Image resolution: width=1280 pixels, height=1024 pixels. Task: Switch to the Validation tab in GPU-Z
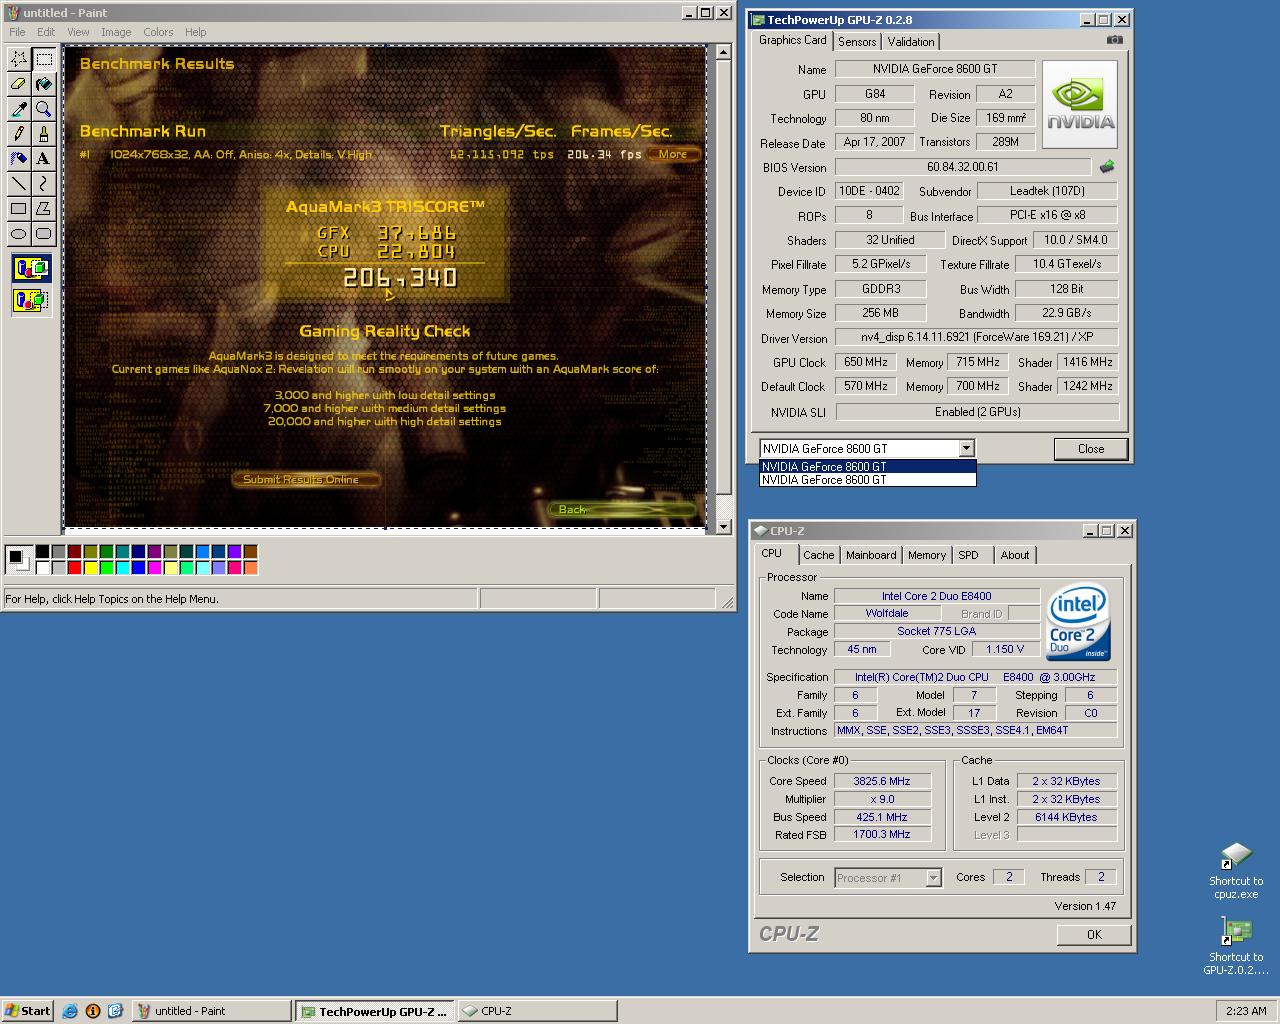click(x=911, y=41)
